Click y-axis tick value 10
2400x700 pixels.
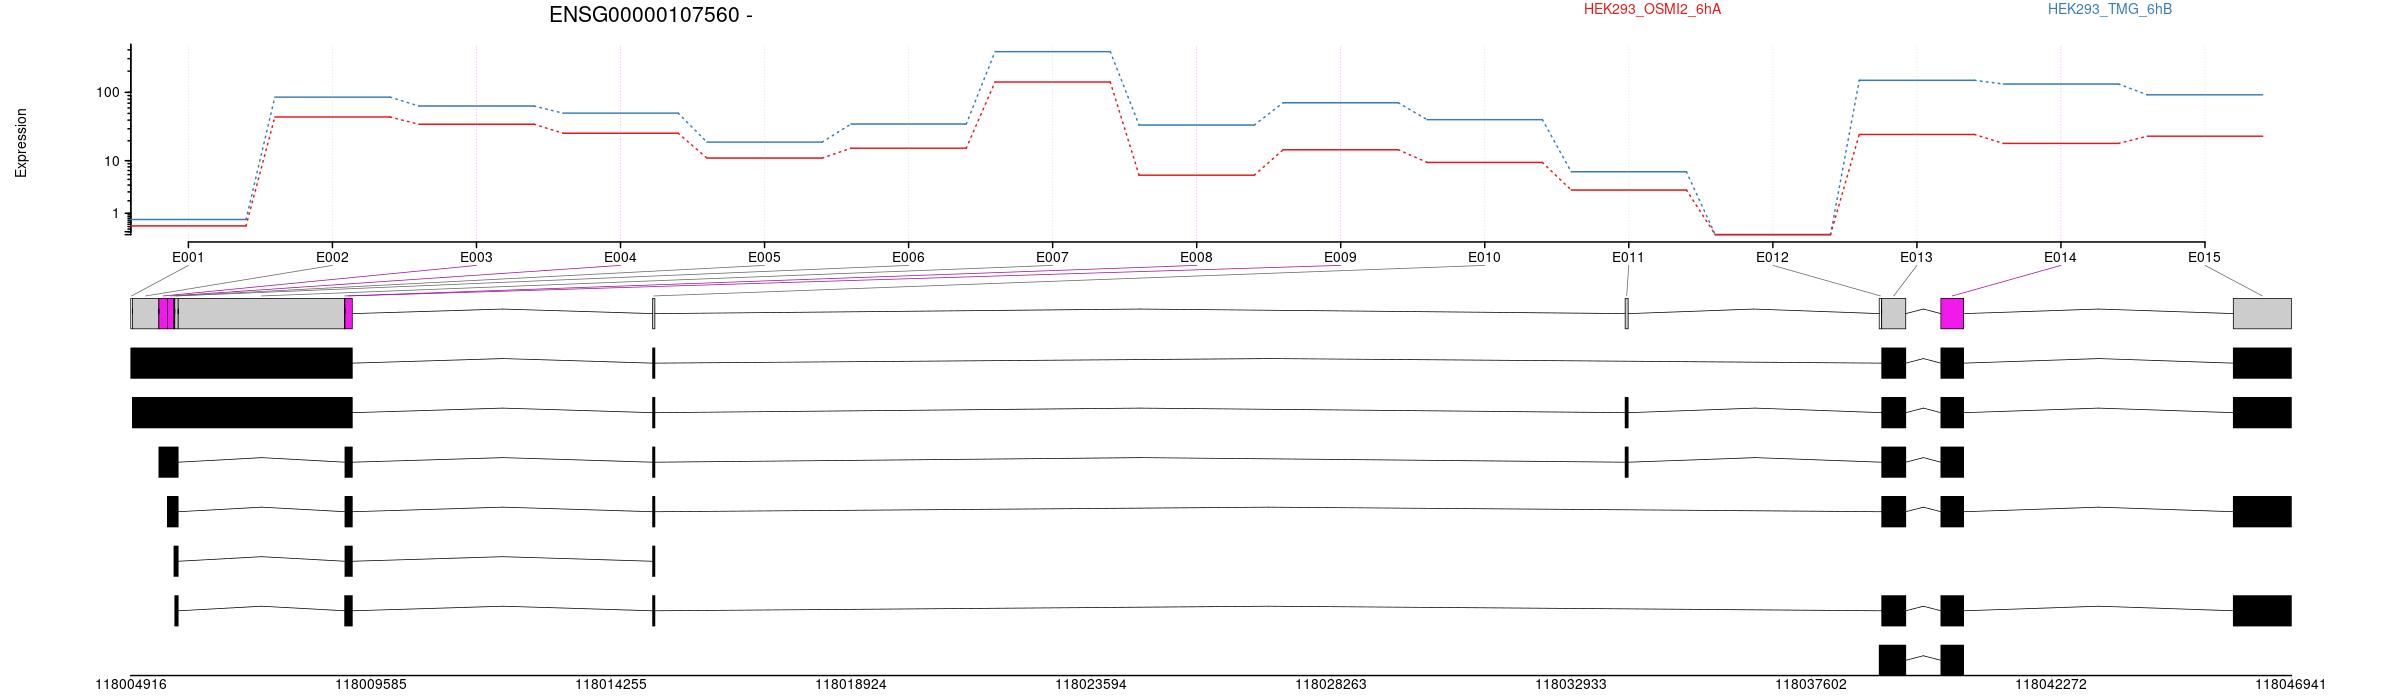(x=112, y=162)
